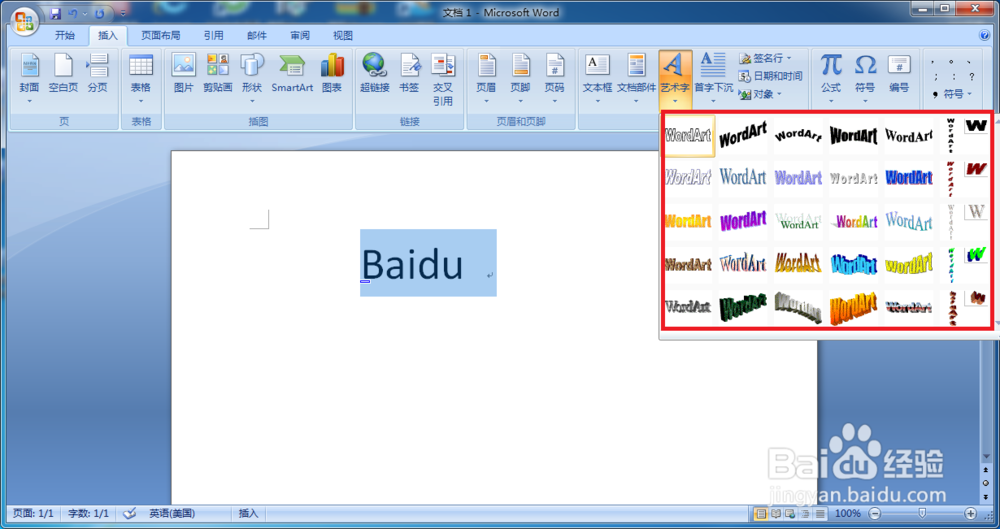The width and height of the screenshot is (1000, 529).
Task: Click zoom in plus button
Action: (971, 513)
